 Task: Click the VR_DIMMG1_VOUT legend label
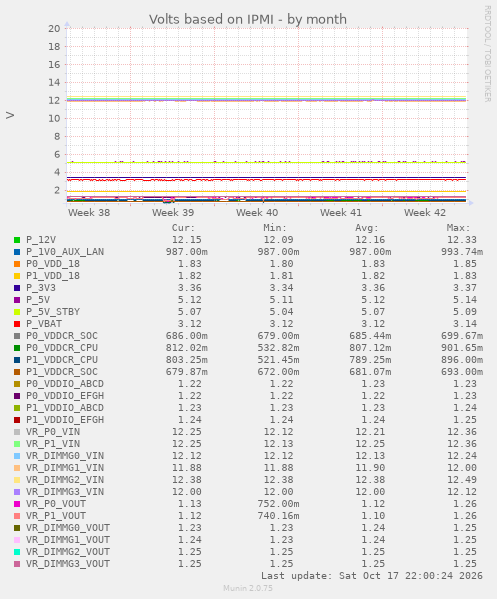pos(68,540)
